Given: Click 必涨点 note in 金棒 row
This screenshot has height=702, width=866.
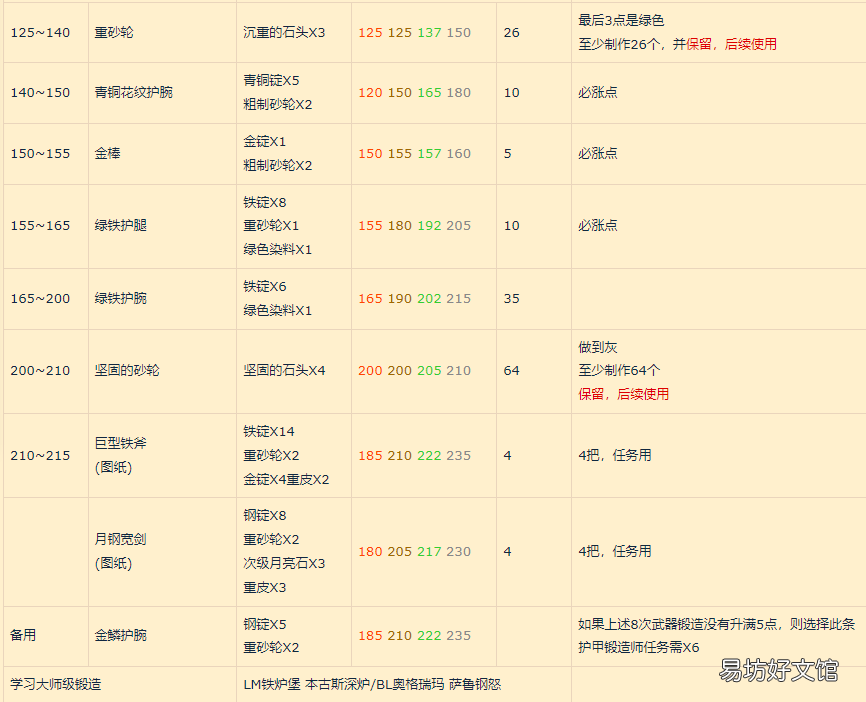Looking at the screenshot, I should [x=598, y=153].
